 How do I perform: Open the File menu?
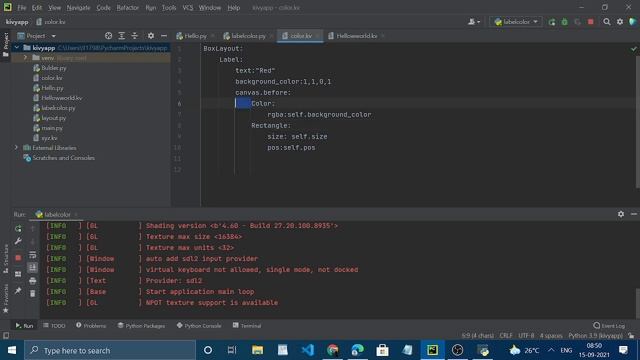22,8
